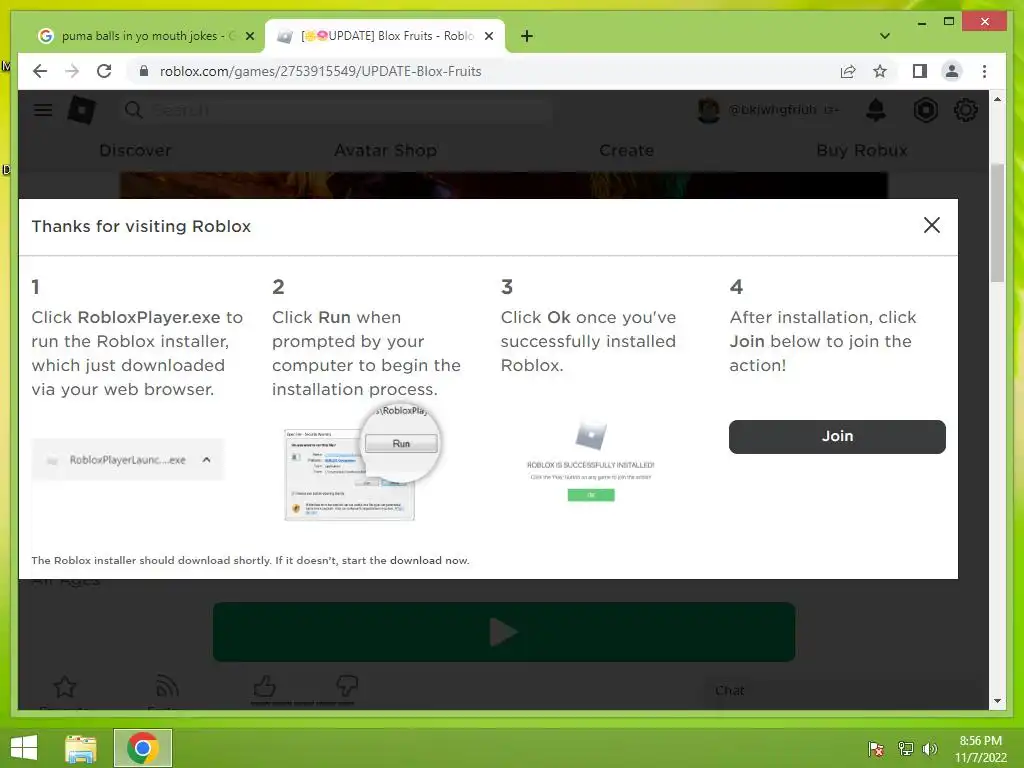Close the Blox Fruits tab

[488, 37]
